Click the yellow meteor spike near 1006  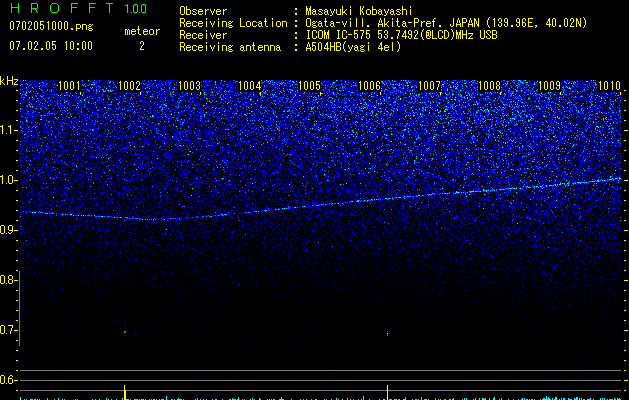coord(388,392)
